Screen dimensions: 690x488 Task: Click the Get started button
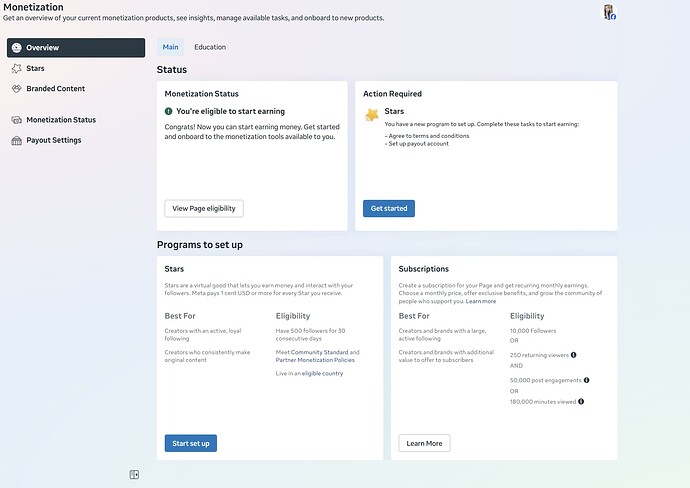coord(388,209)
